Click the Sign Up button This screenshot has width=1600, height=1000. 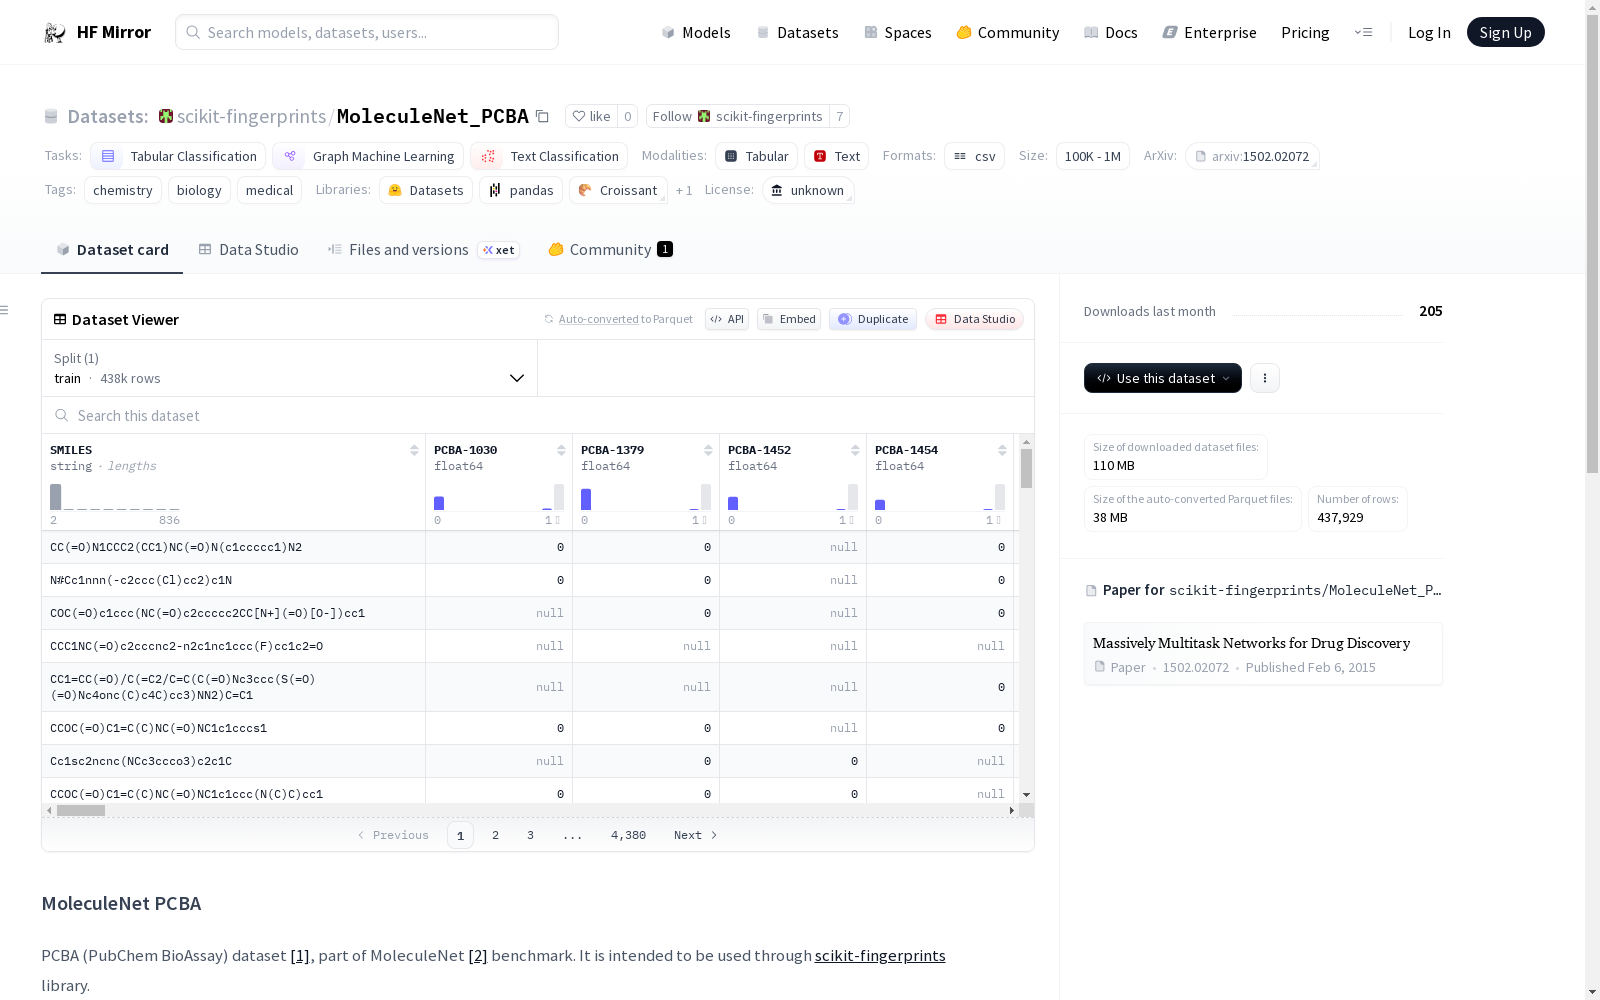point(1505,32)
